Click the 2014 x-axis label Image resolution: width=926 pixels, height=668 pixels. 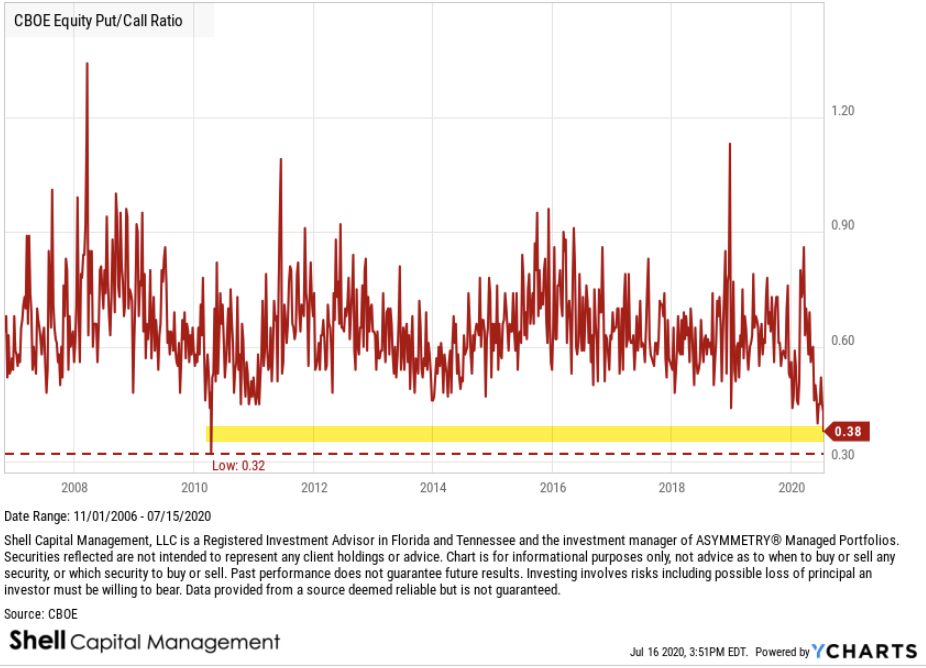433,488
